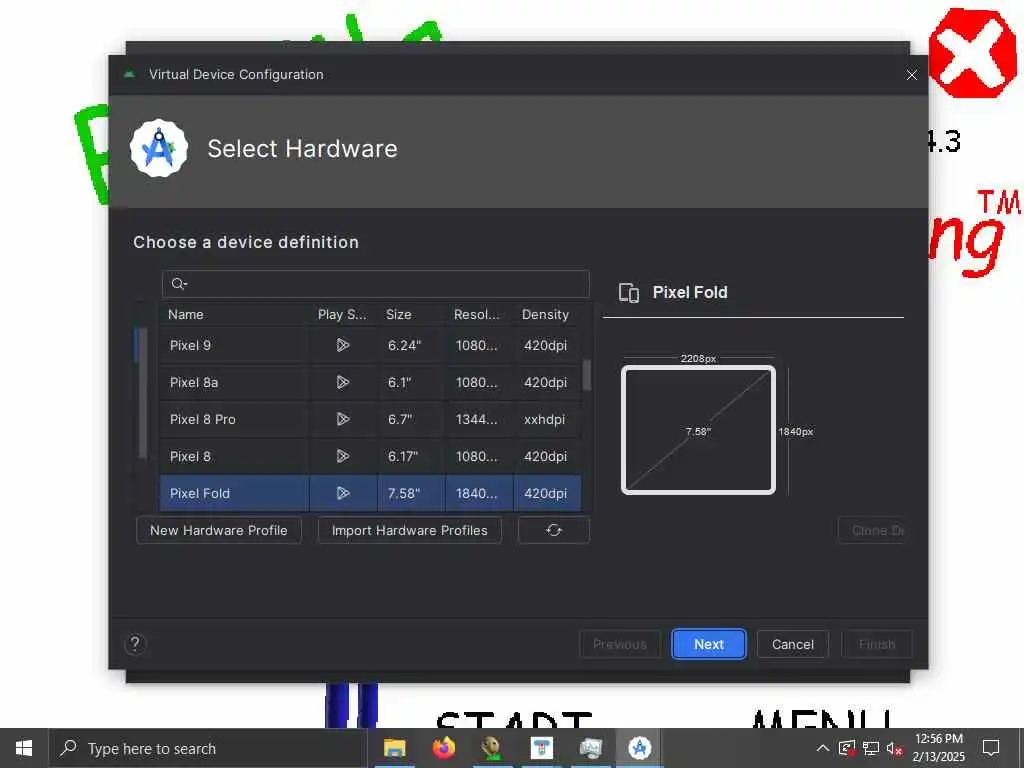Click the search magnifier icon in device filter
This screenshot has height=768, width=1024.
(x=178, y=283)
